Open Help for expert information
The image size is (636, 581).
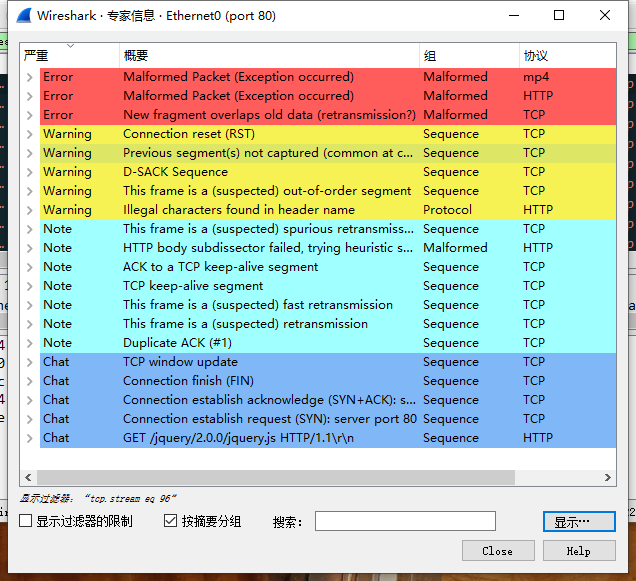[579, 551]
